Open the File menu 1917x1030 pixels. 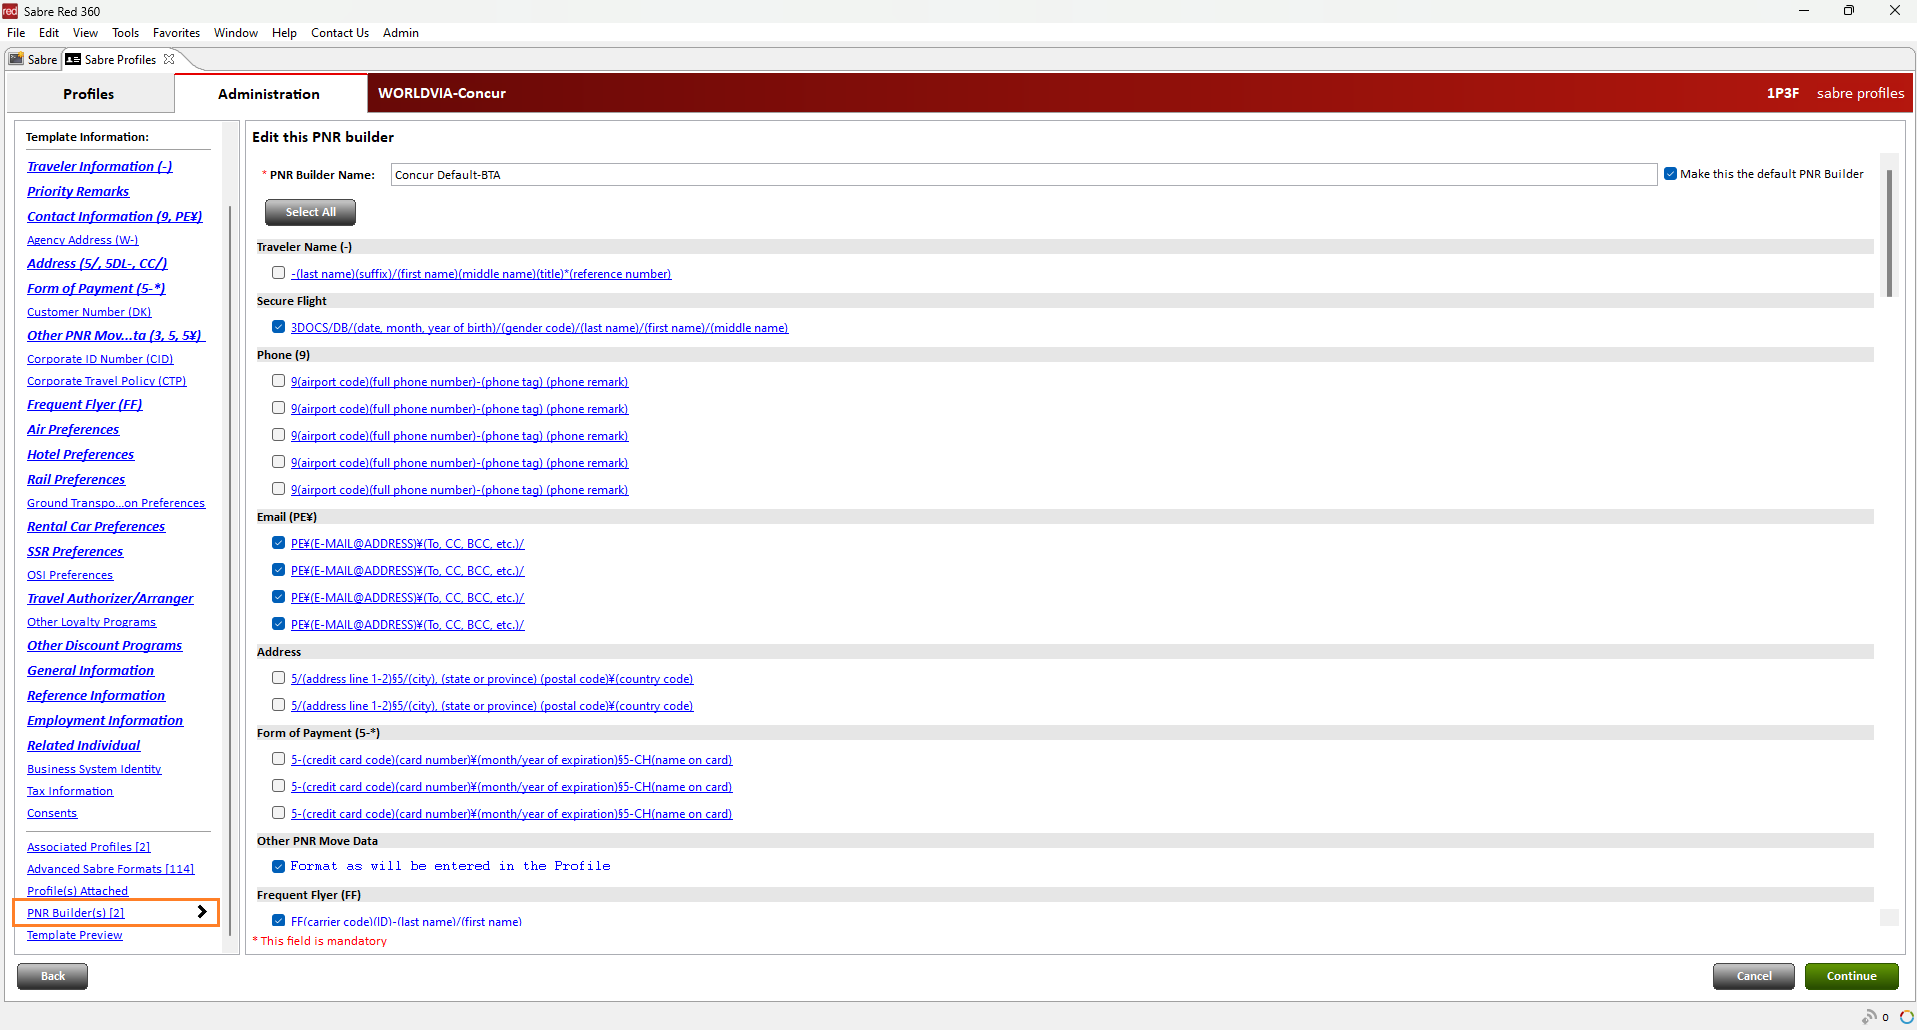(x=16, y=33)
